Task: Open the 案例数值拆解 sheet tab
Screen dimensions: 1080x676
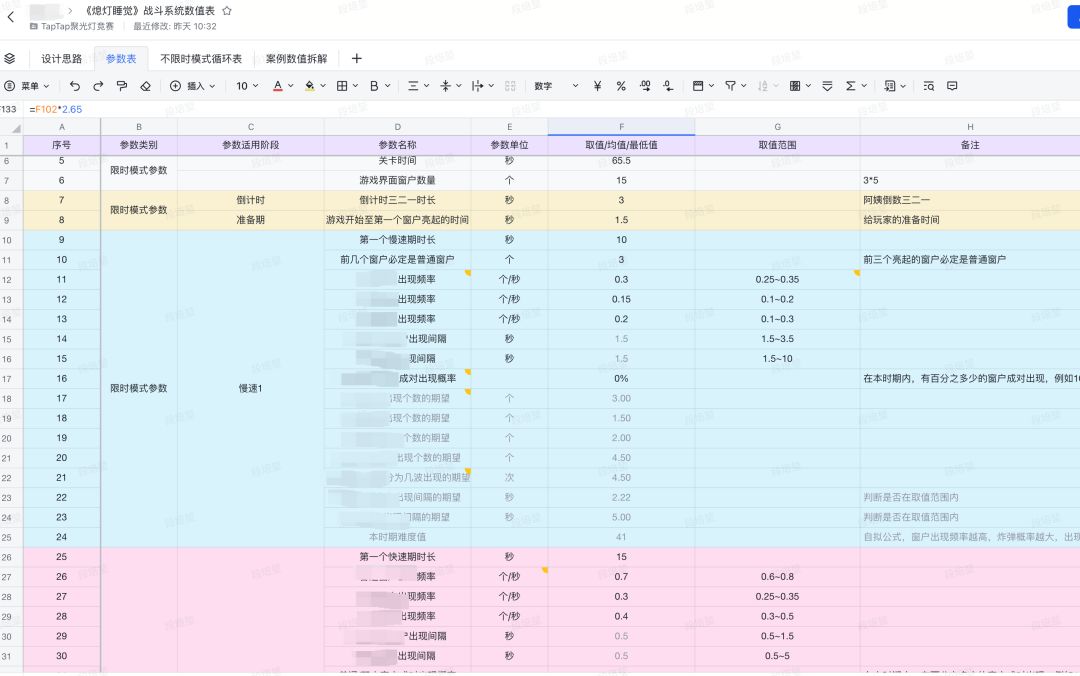Action: (296, 59)
